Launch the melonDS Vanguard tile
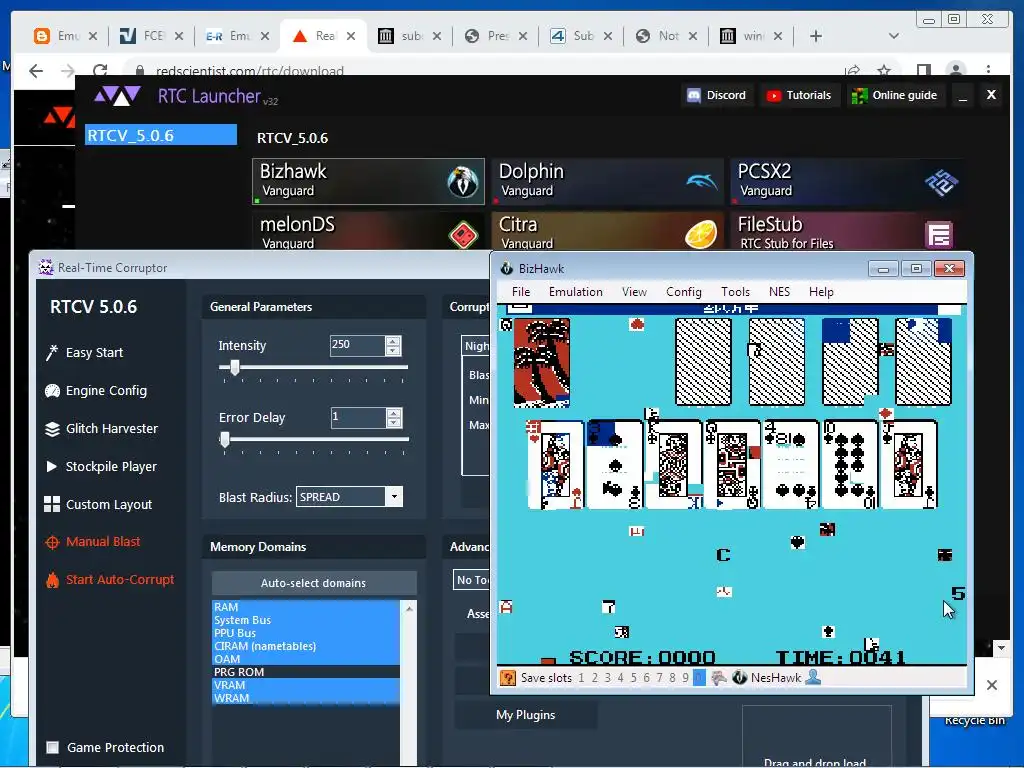 (368, 231)
